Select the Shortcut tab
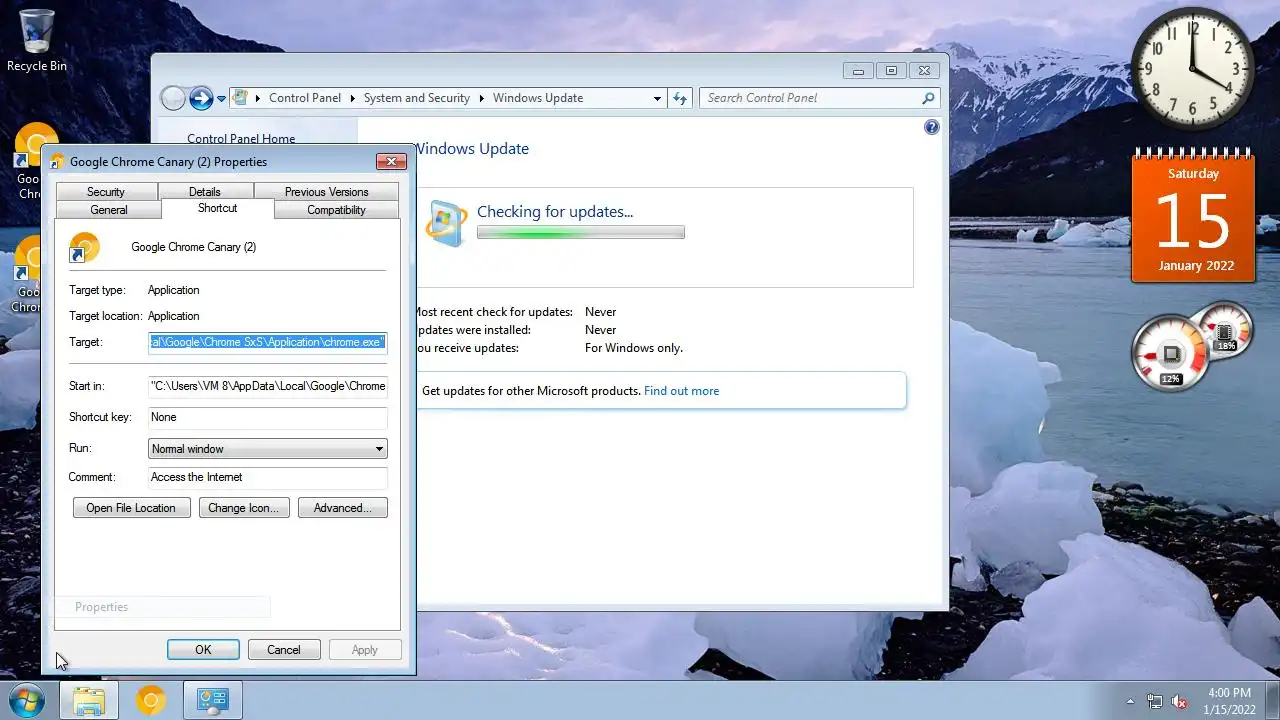 (217, 208)
